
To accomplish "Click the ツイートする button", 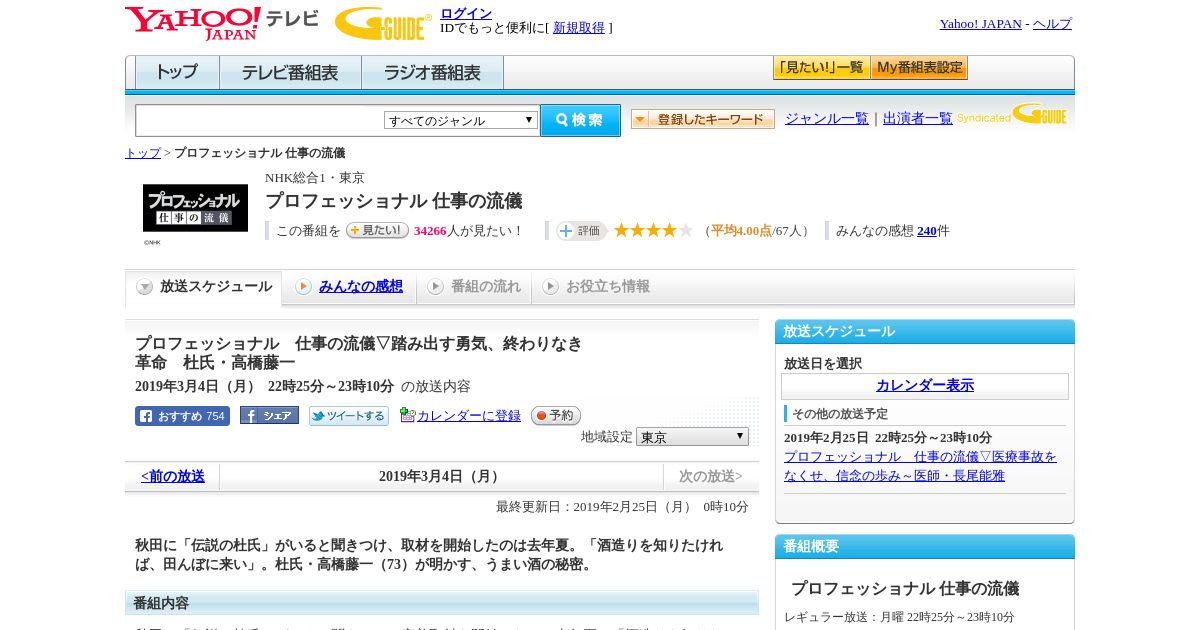I will pyautogui.click(x=349, y=416).
